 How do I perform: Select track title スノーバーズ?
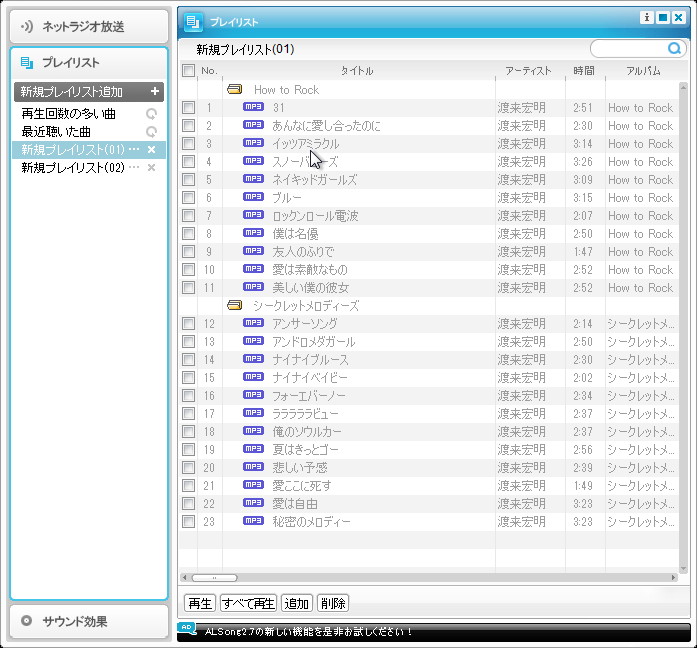pyautogui.click(x=305, y=162)
